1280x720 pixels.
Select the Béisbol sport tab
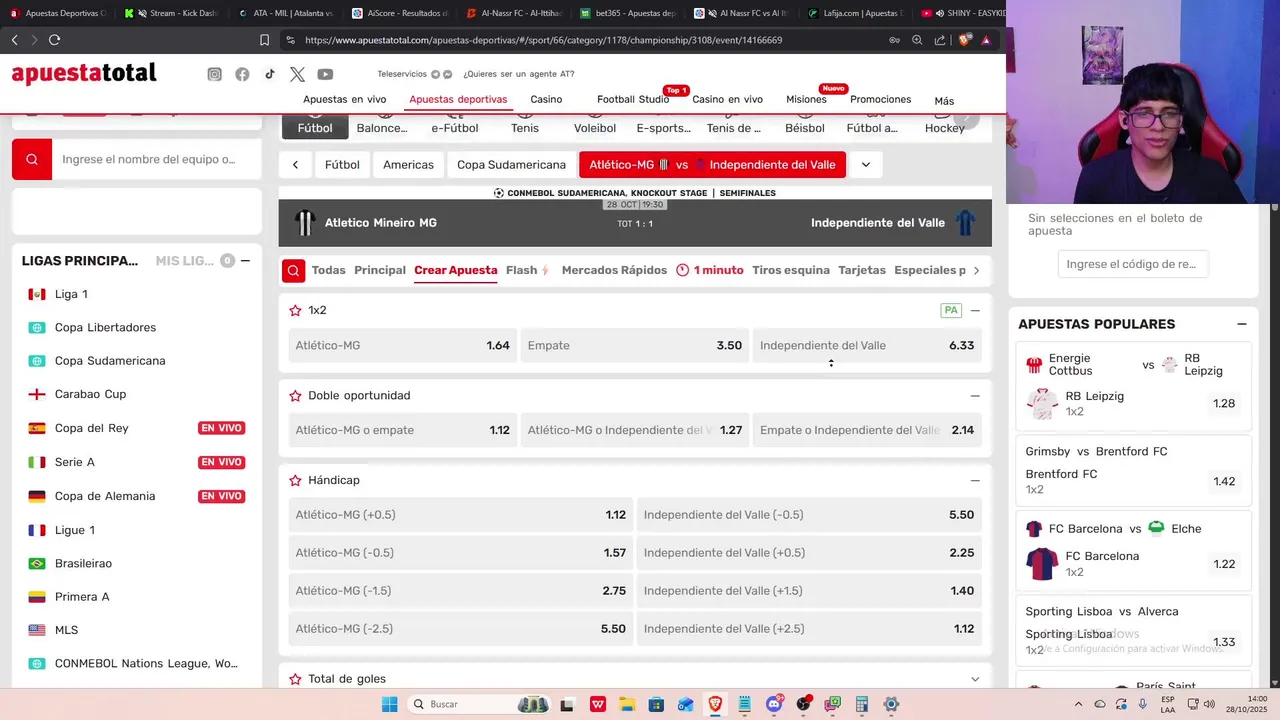click(x=805, y=127)
